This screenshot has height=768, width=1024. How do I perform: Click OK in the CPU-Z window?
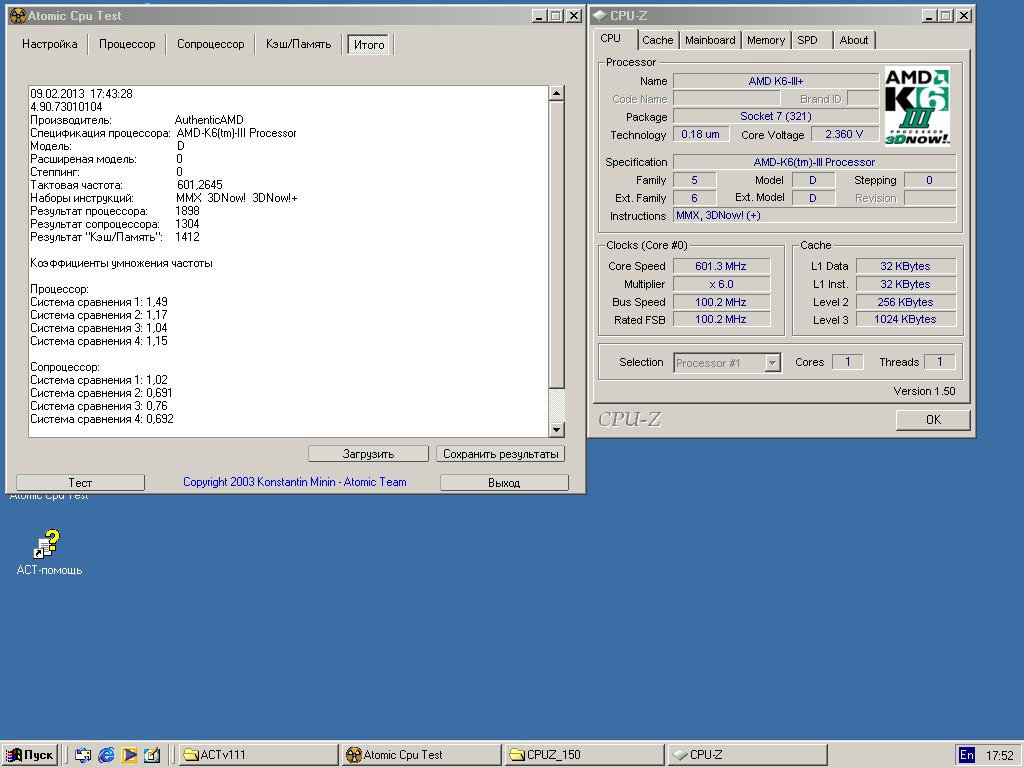click(933, 419)
